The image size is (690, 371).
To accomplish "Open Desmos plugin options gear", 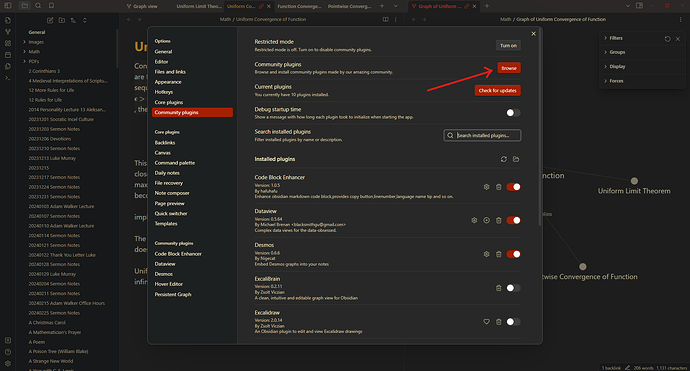I will (x=486, y=254).
